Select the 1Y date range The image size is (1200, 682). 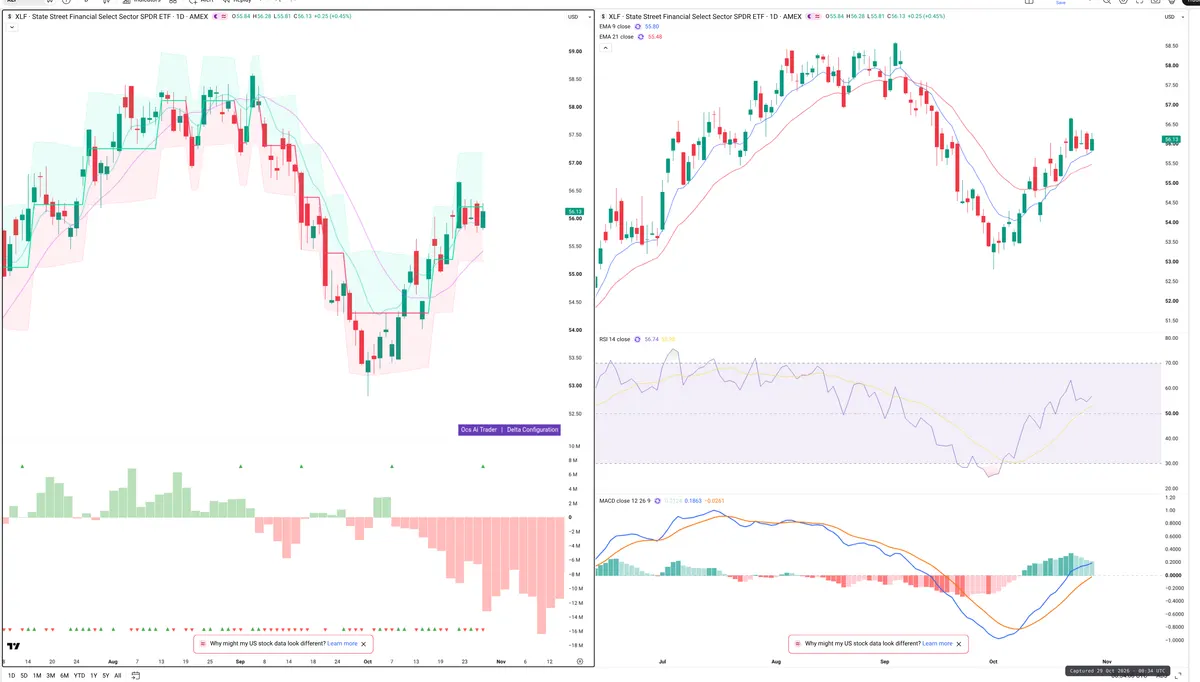click(x=94, y=676)
